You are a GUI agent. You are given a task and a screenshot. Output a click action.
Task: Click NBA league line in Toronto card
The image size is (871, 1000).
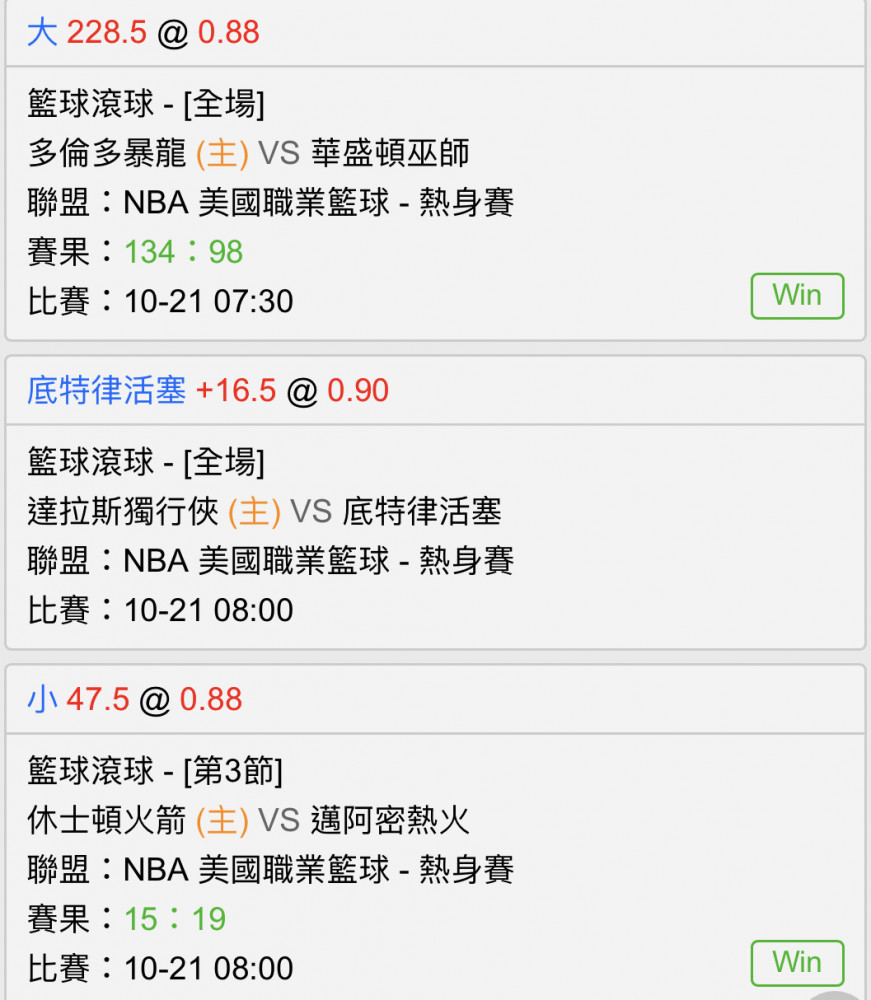270,202
